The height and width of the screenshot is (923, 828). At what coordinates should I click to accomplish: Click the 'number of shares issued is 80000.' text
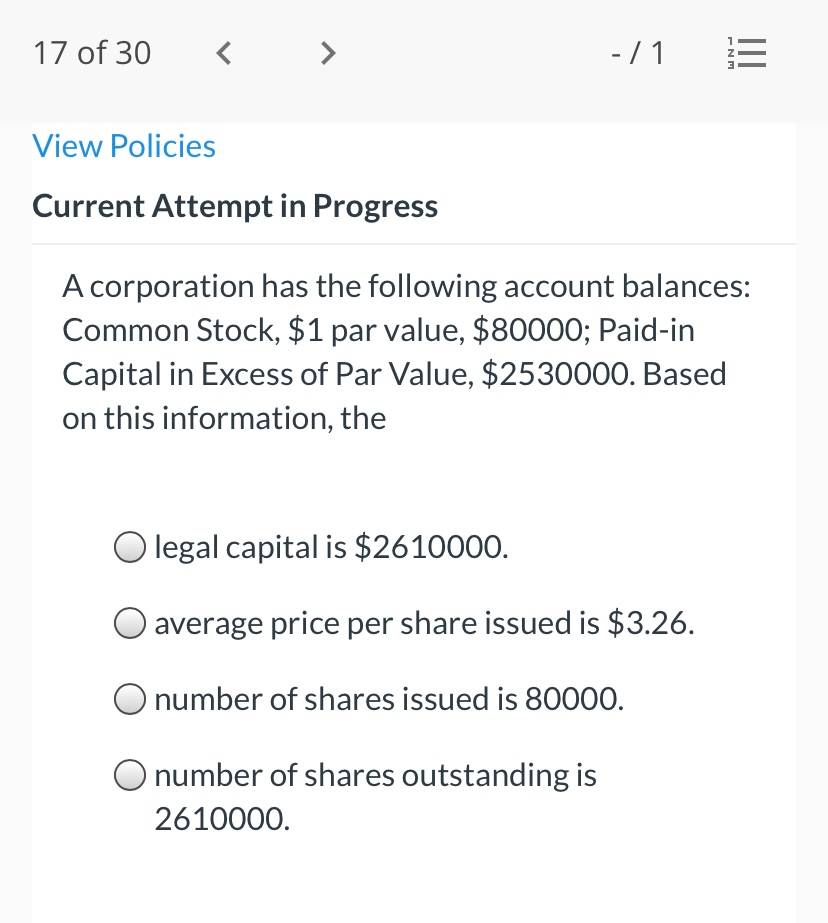coord(389,699)
